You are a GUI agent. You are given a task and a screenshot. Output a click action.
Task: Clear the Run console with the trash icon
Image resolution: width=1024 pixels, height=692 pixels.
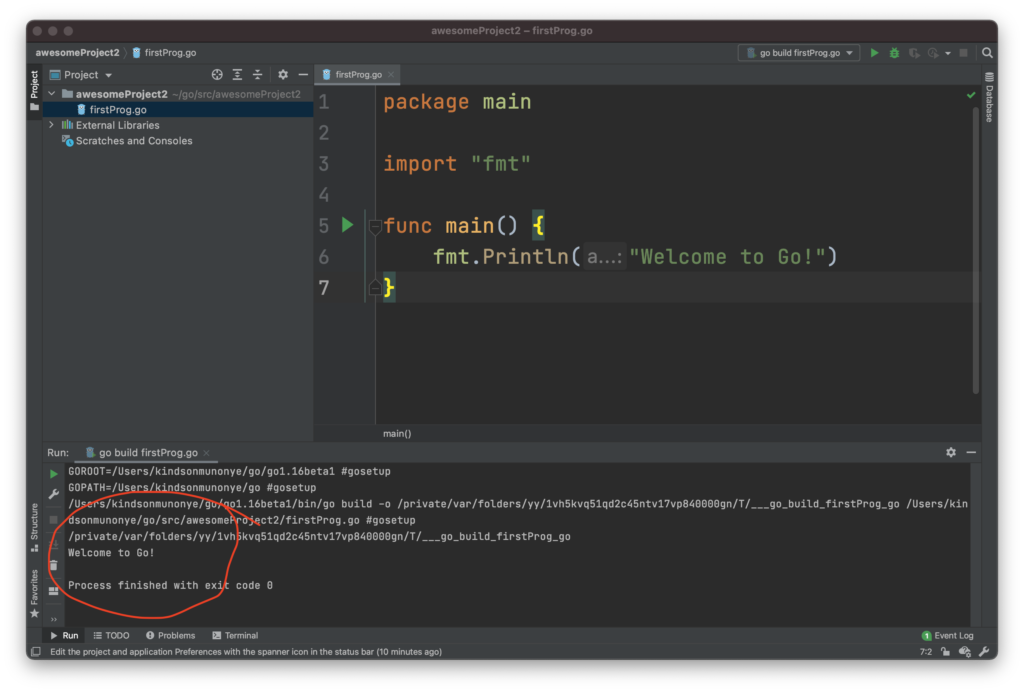pos(55,565)
